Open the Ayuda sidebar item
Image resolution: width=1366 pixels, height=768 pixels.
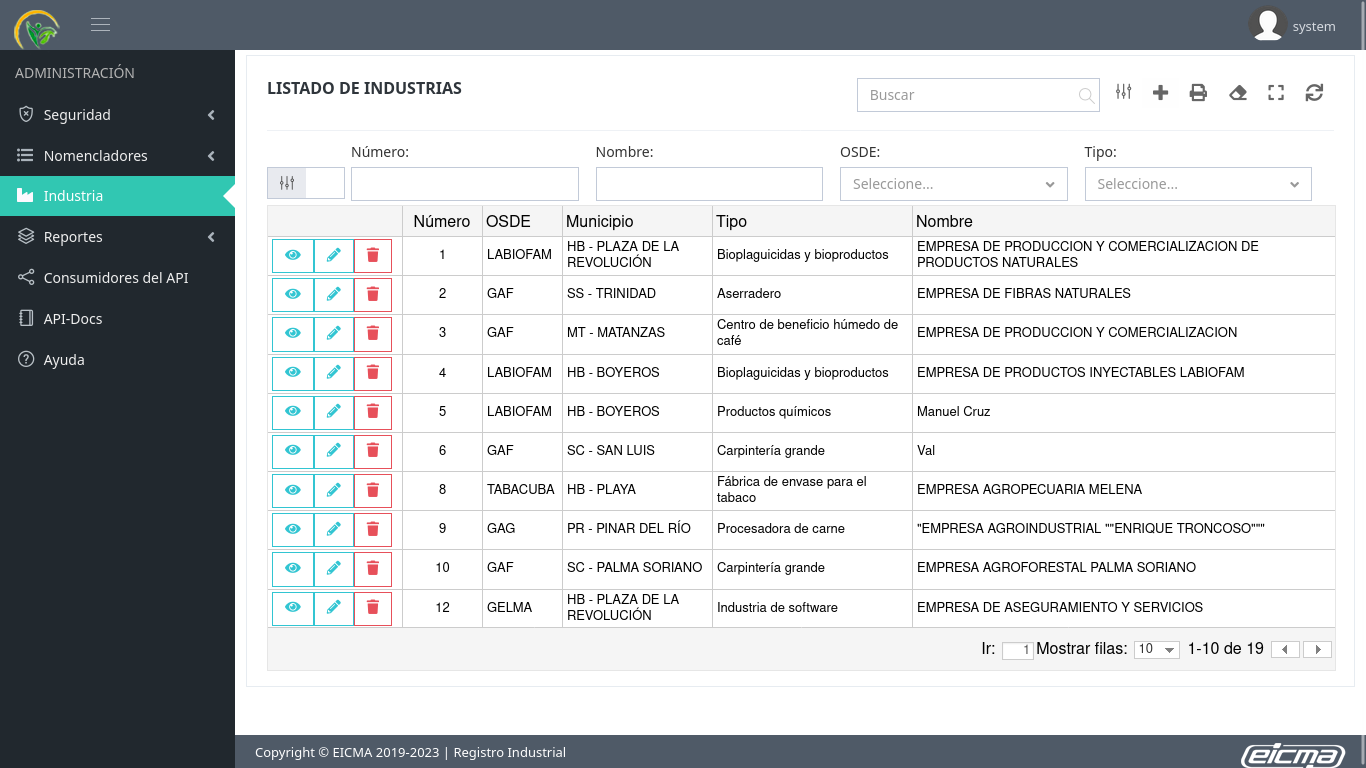tap(64, 360)
